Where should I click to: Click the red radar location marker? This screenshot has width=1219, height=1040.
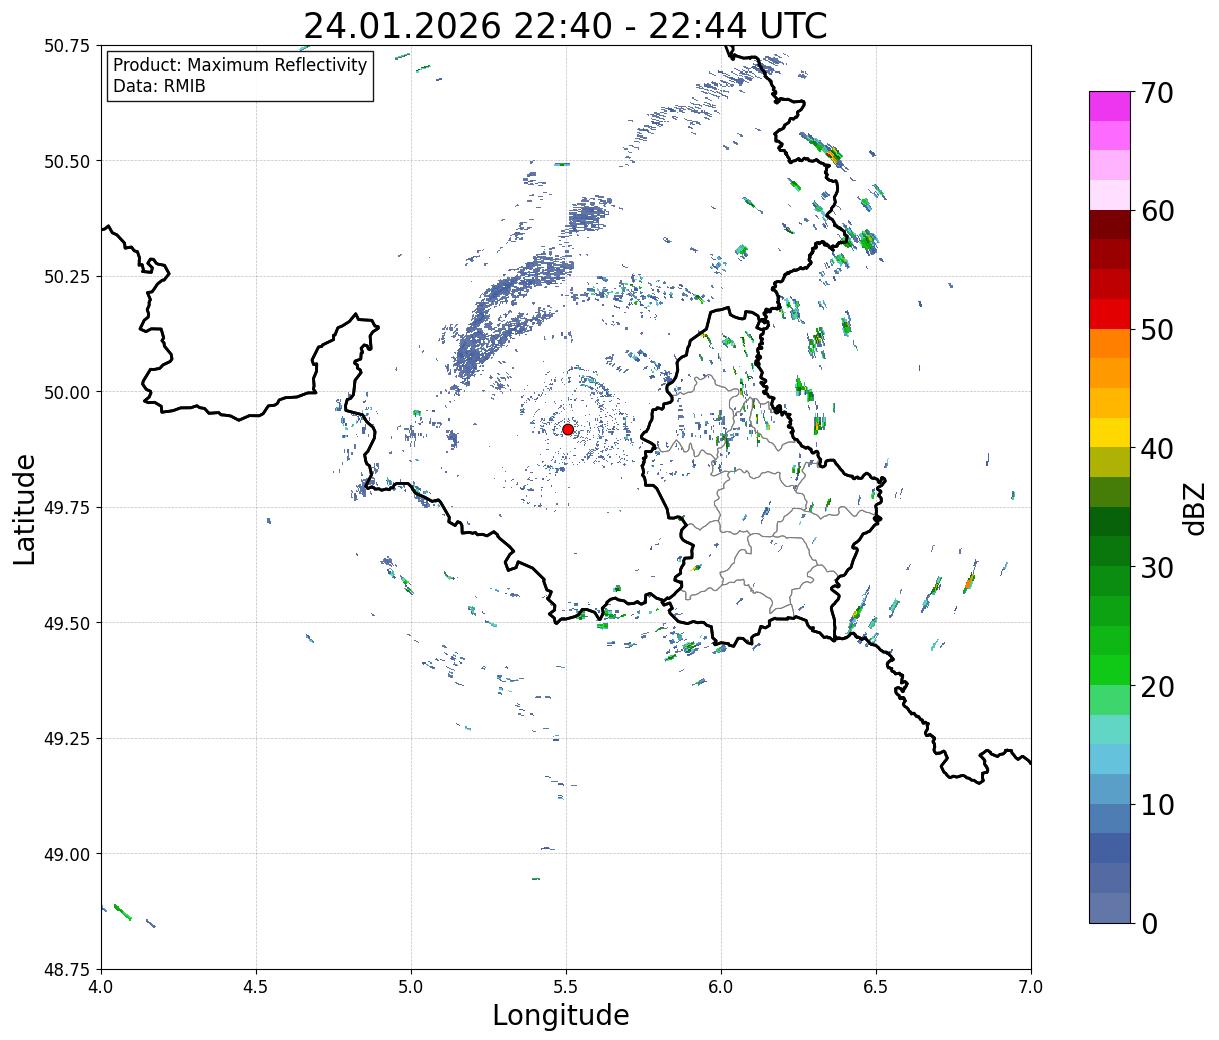(x=568, y=429)
